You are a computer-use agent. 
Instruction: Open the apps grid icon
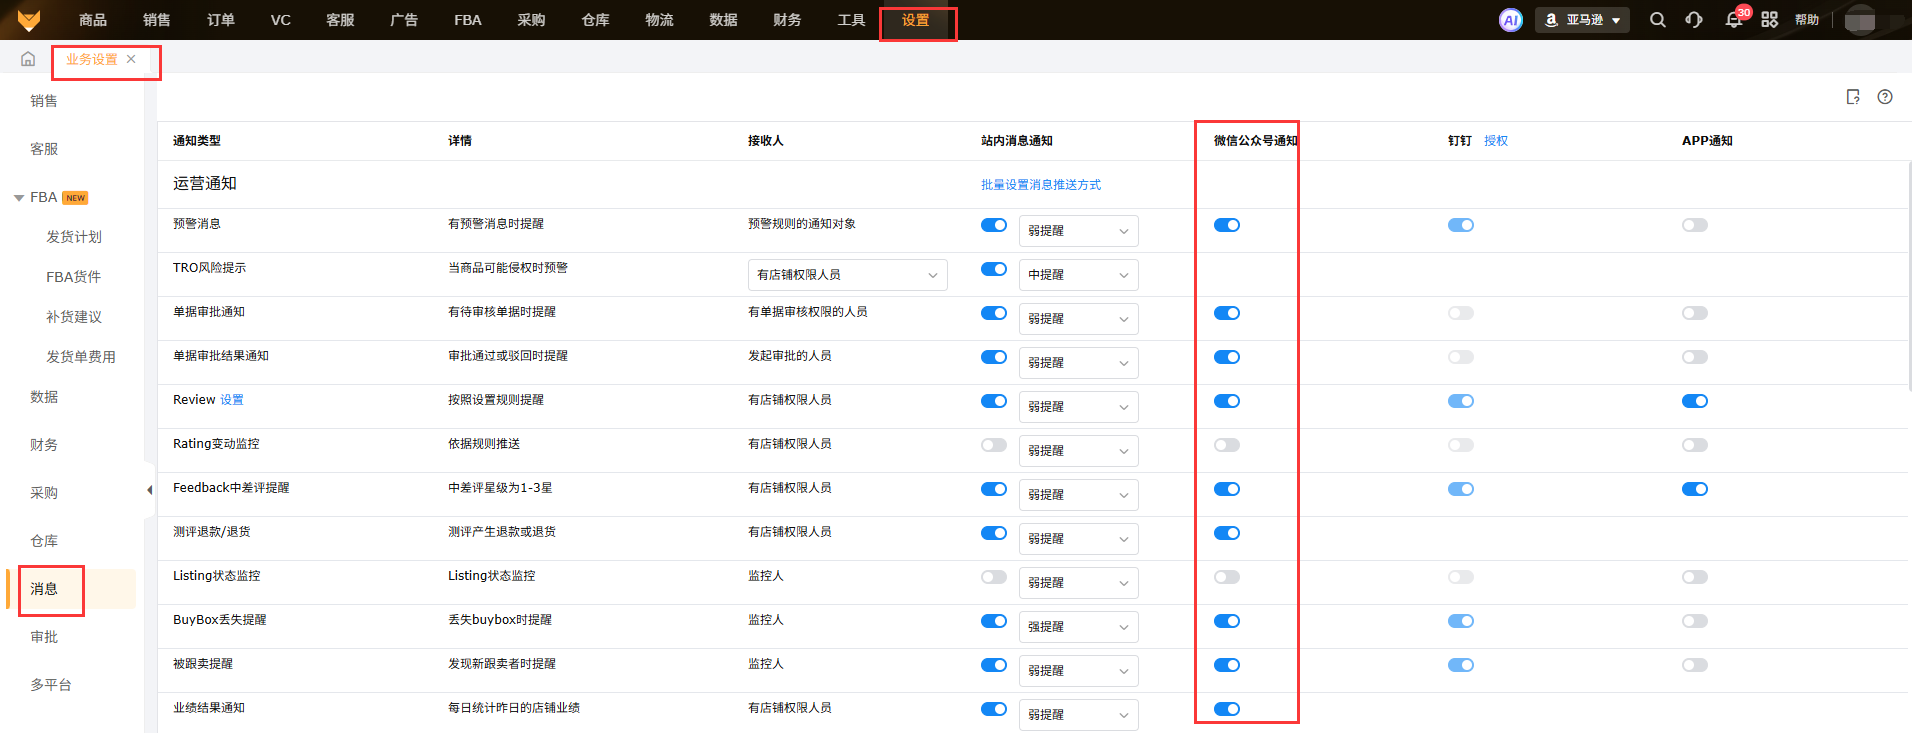click(x=1769, y=20)
